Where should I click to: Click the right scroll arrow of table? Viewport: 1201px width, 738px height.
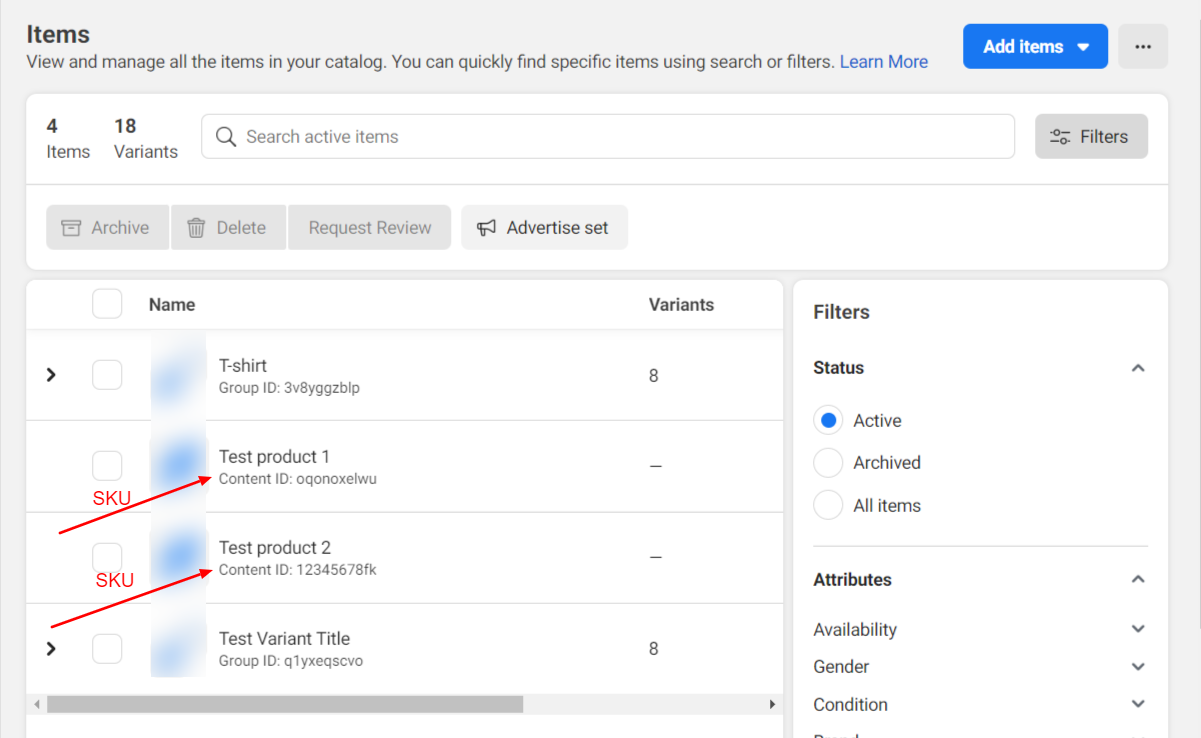[772, 704]
